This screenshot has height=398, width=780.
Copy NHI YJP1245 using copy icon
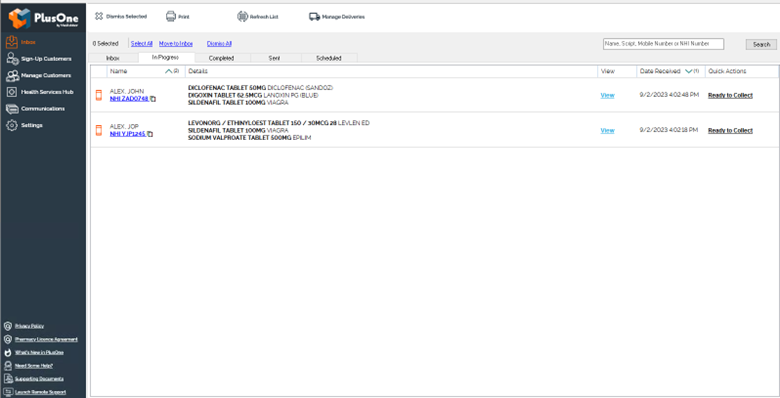point(150,134)
